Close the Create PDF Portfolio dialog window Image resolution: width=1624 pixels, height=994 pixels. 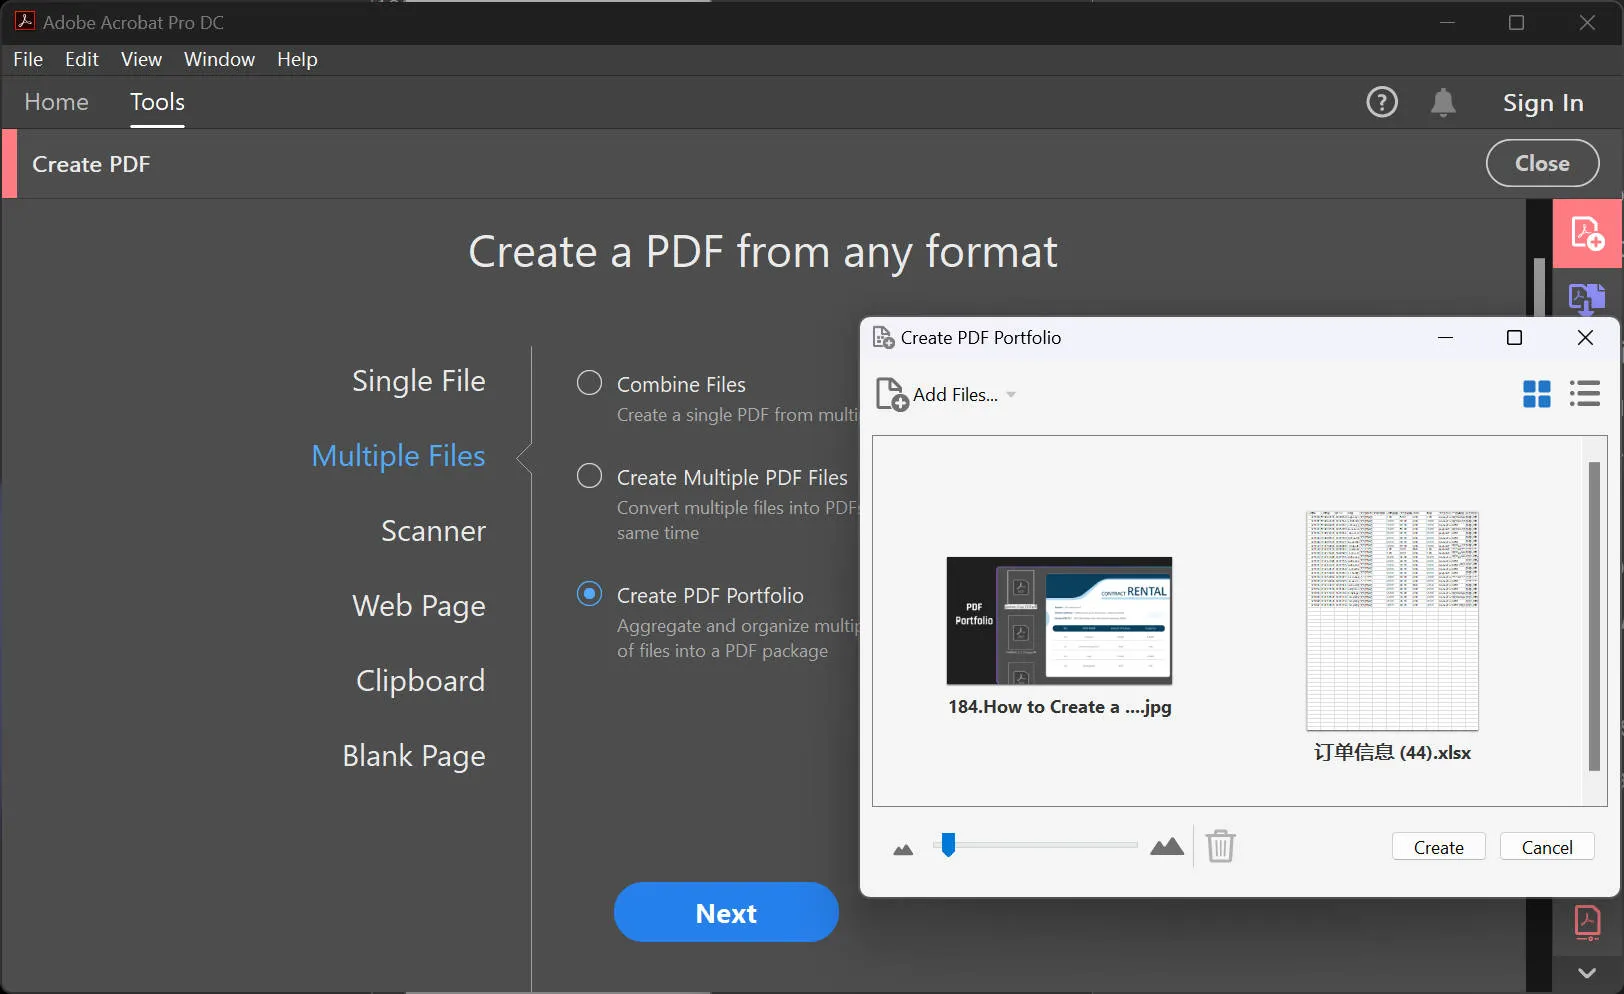(1585, 338)
